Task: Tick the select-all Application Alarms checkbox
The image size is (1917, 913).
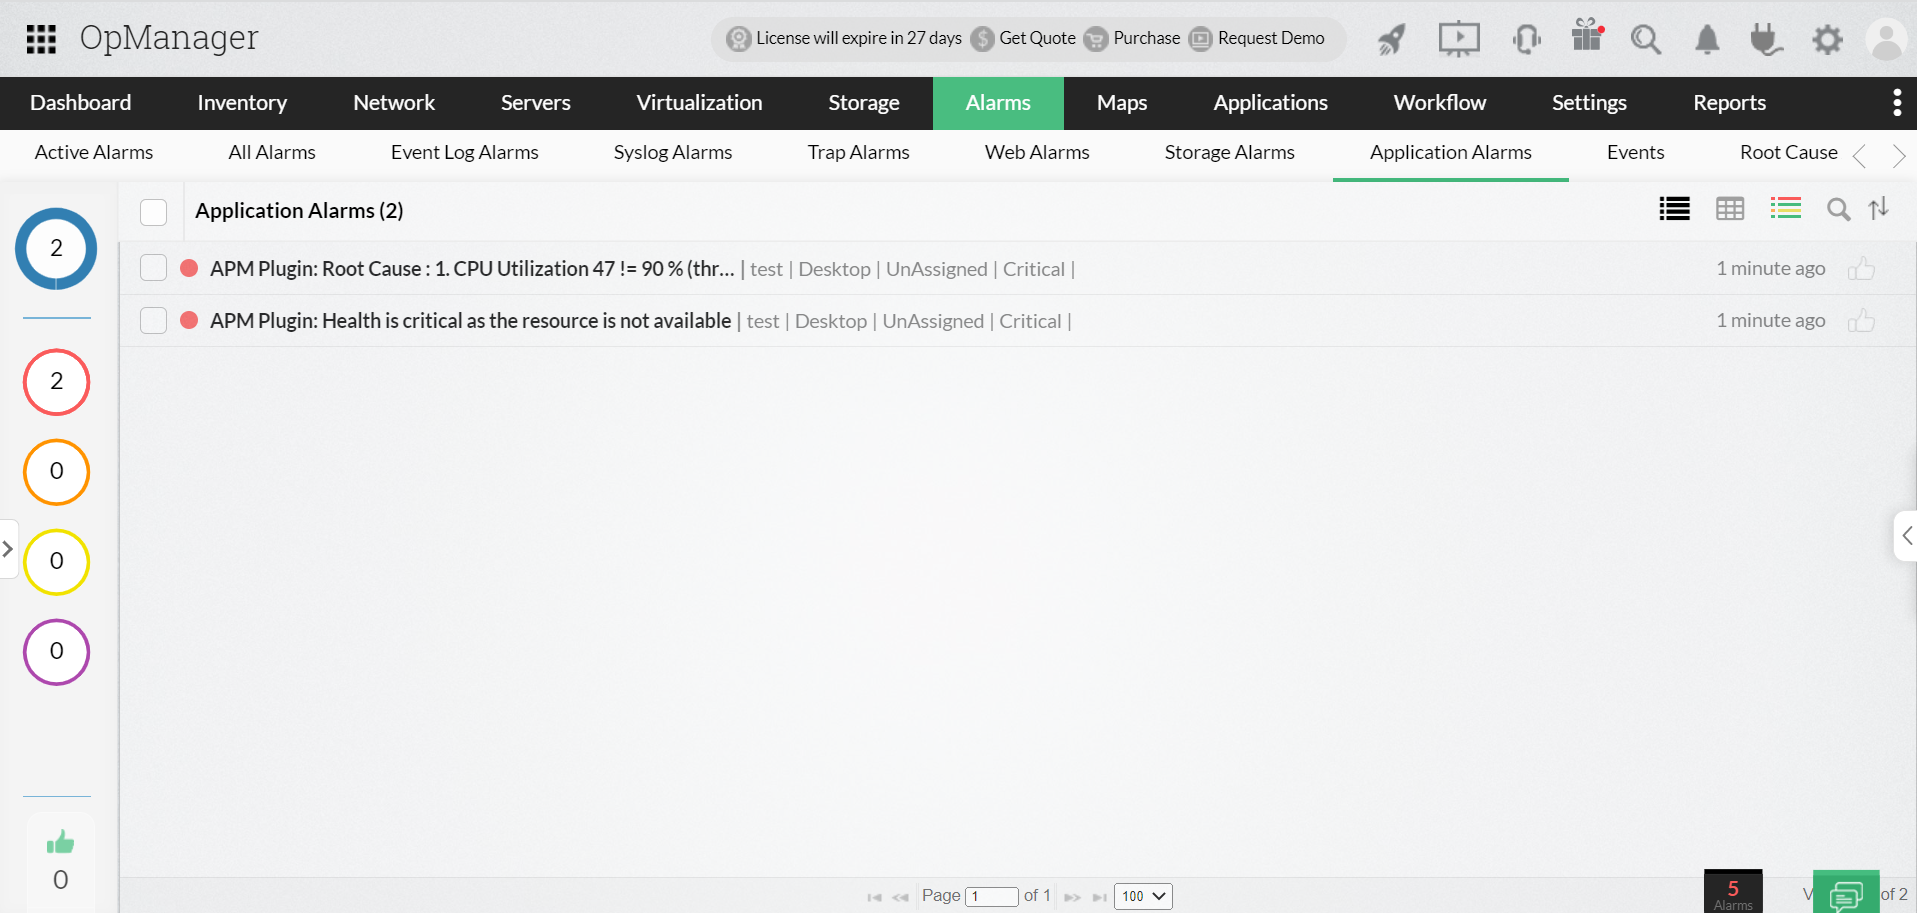Action: pyautogui.click(x=153, y=212)
